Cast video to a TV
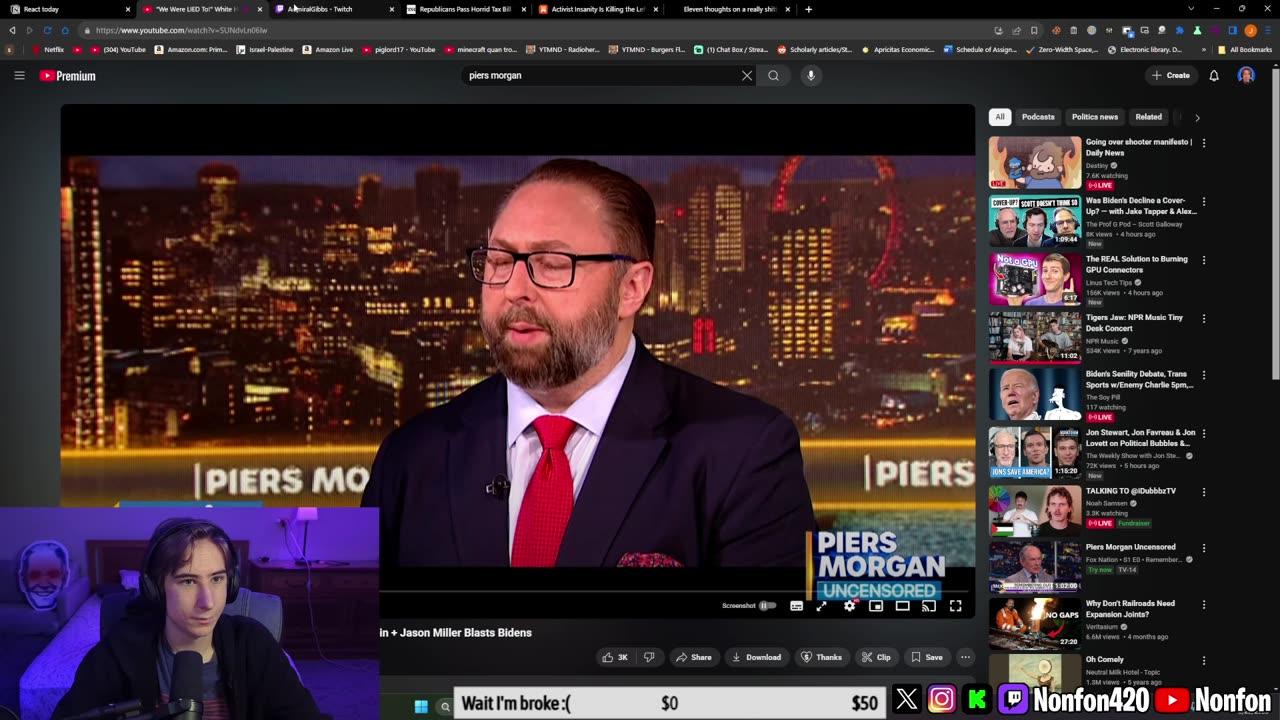Image resolution: width=1280 pixels, height=720 pixels. pyautogui.click(x=928, y=605)
